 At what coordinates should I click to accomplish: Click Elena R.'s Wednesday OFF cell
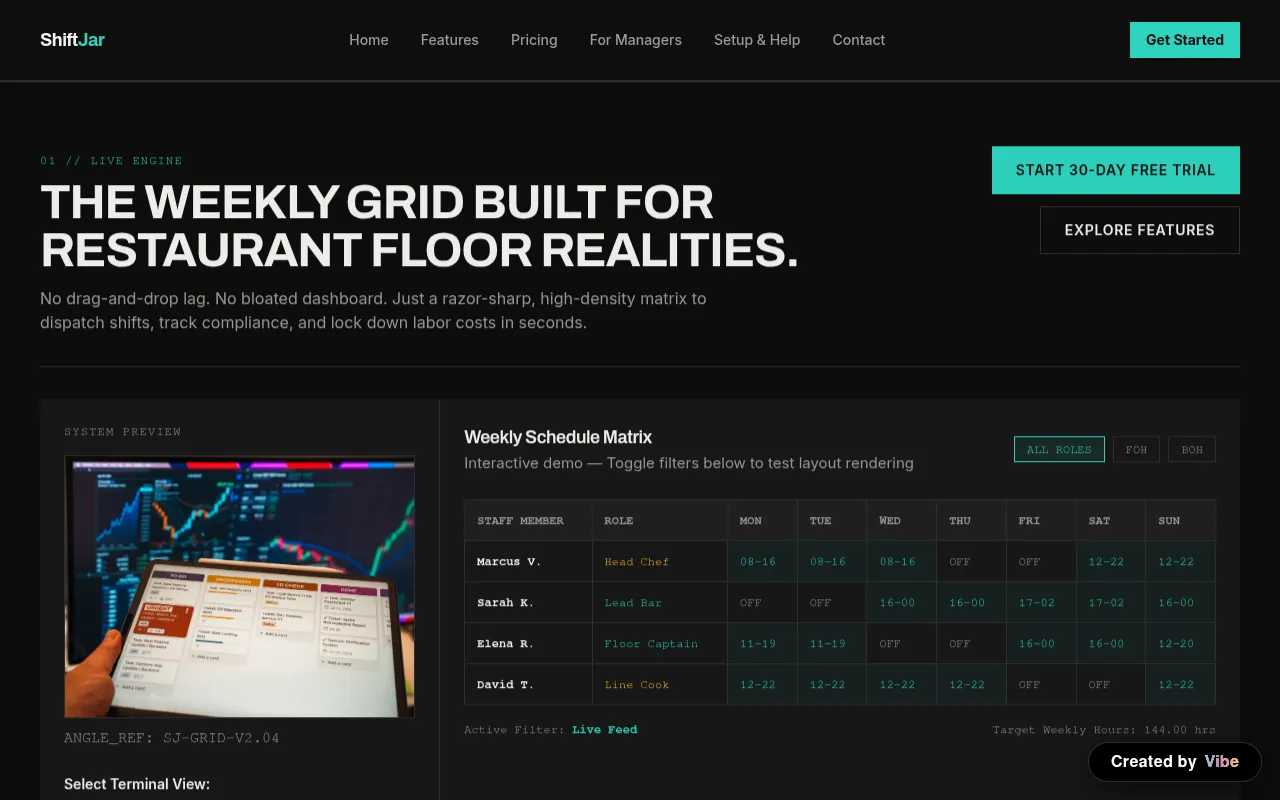point(902,644)
